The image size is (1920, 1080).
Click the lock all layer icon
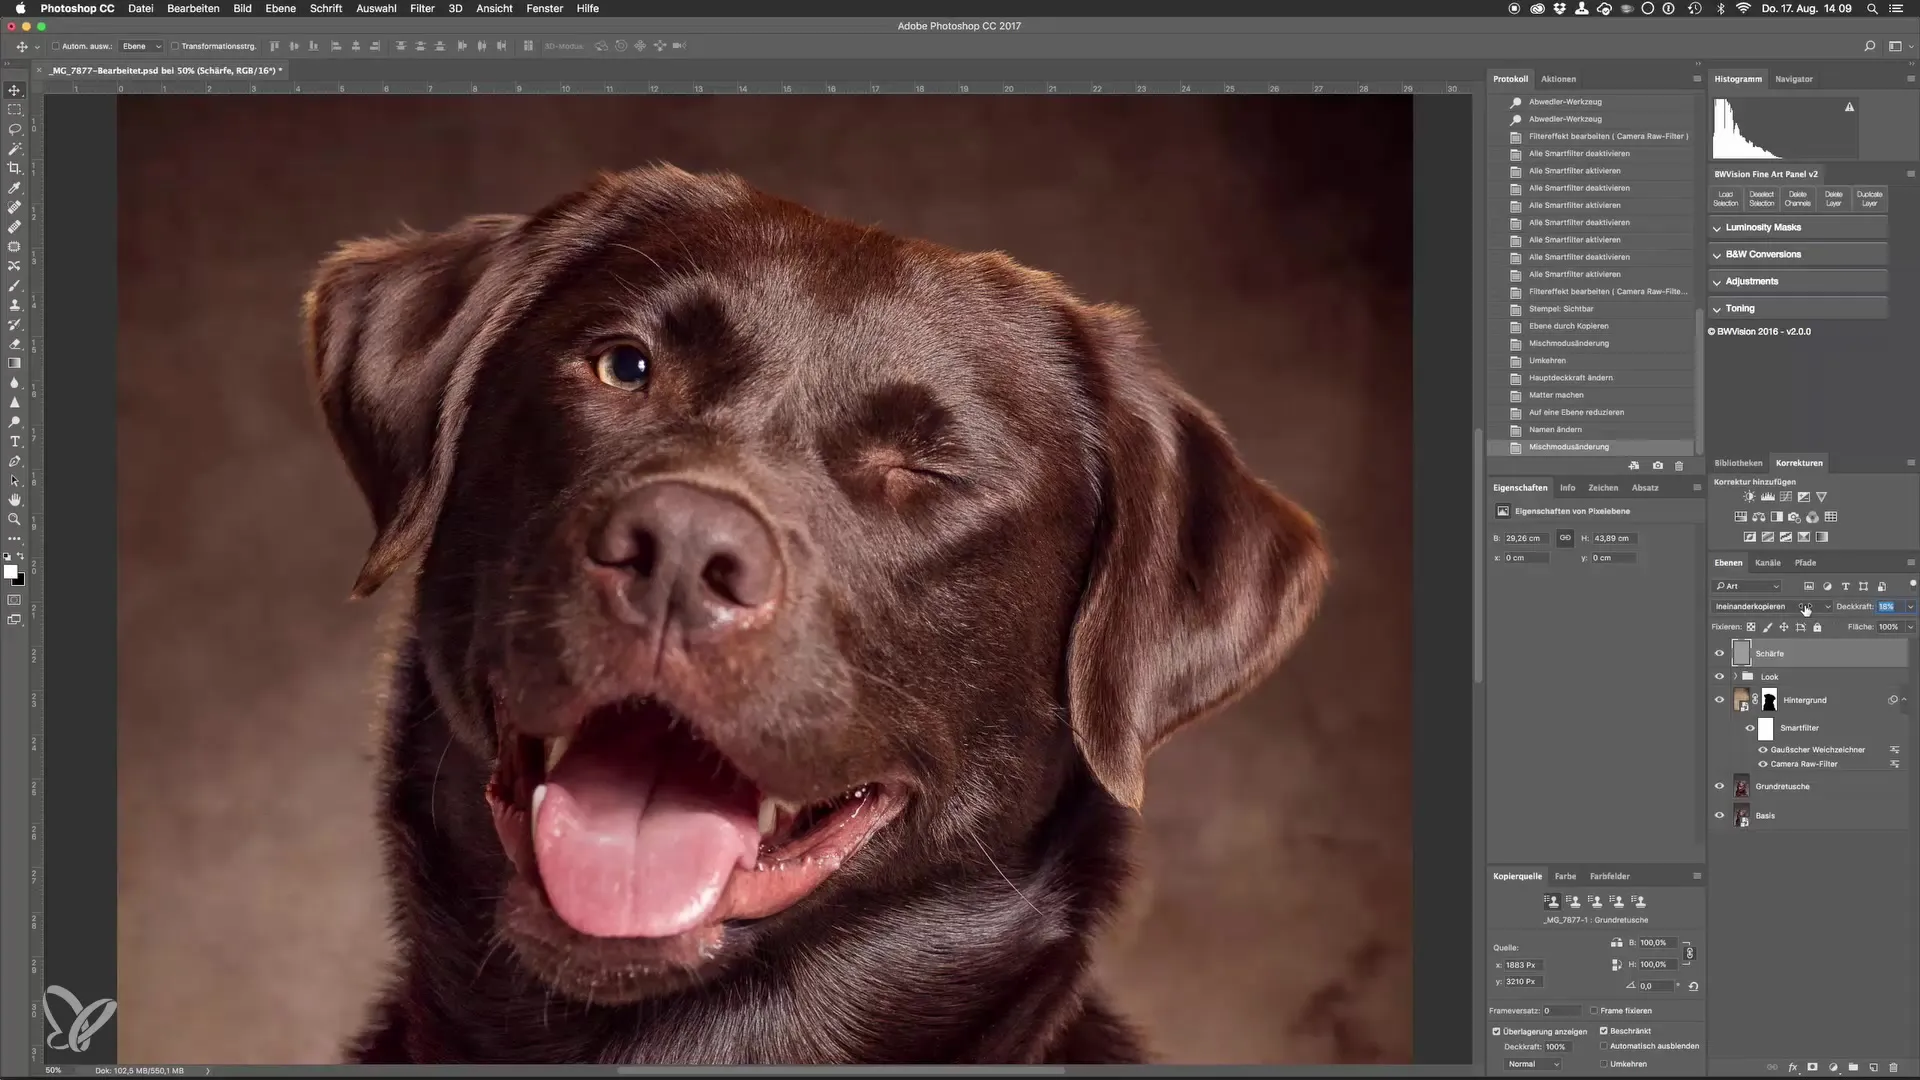(1817, 627)
